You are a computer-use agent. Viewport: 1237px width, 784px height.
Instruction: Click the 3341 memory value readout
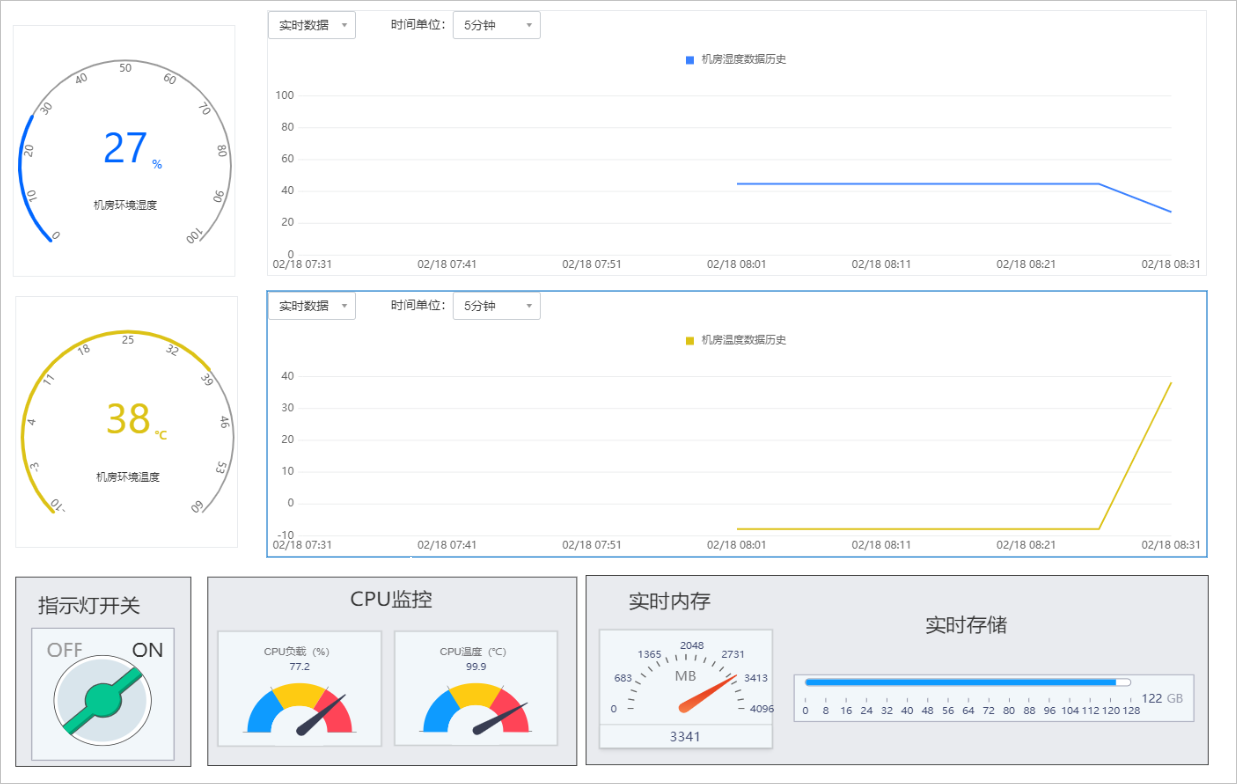pos(686,737)
